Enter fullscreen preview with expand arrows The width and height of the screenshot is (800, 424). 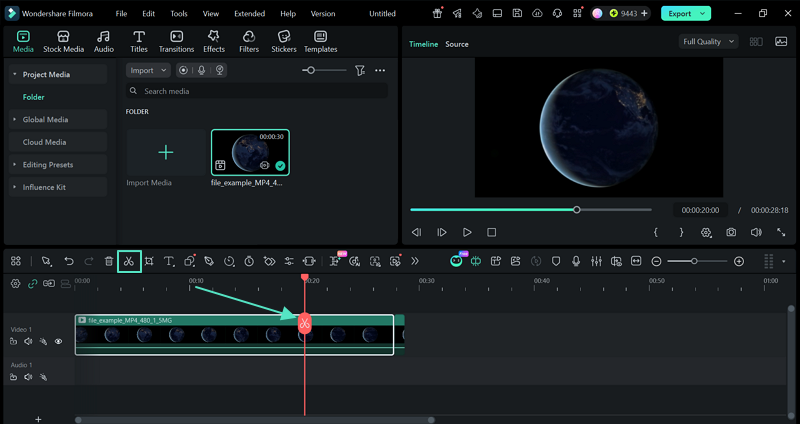point(781,232)
